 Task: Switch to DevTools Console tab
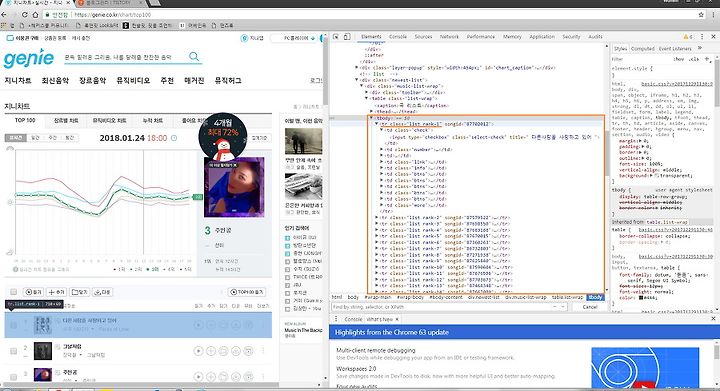(x=398, y=37)
